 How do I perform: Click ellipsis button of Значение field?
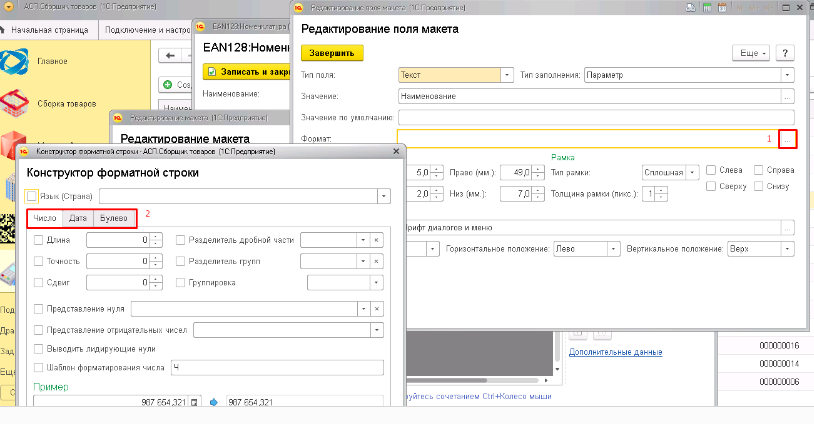coord(788,97)
